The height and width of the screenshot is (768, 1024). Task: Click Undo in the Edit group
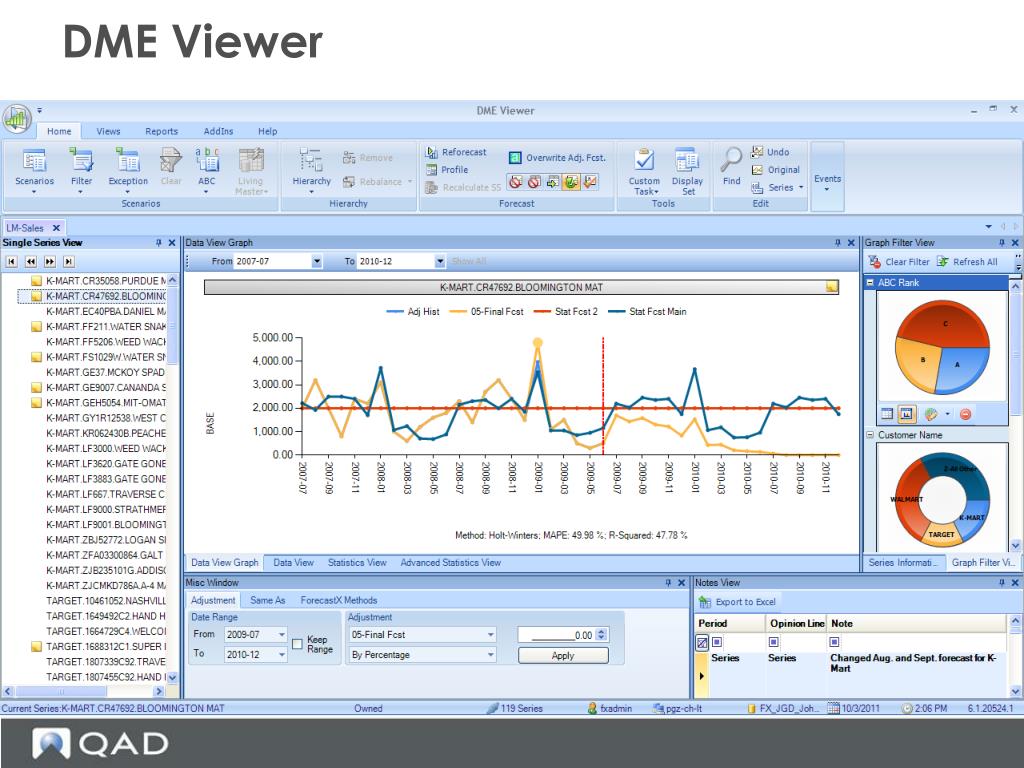[x=770, y=152]
